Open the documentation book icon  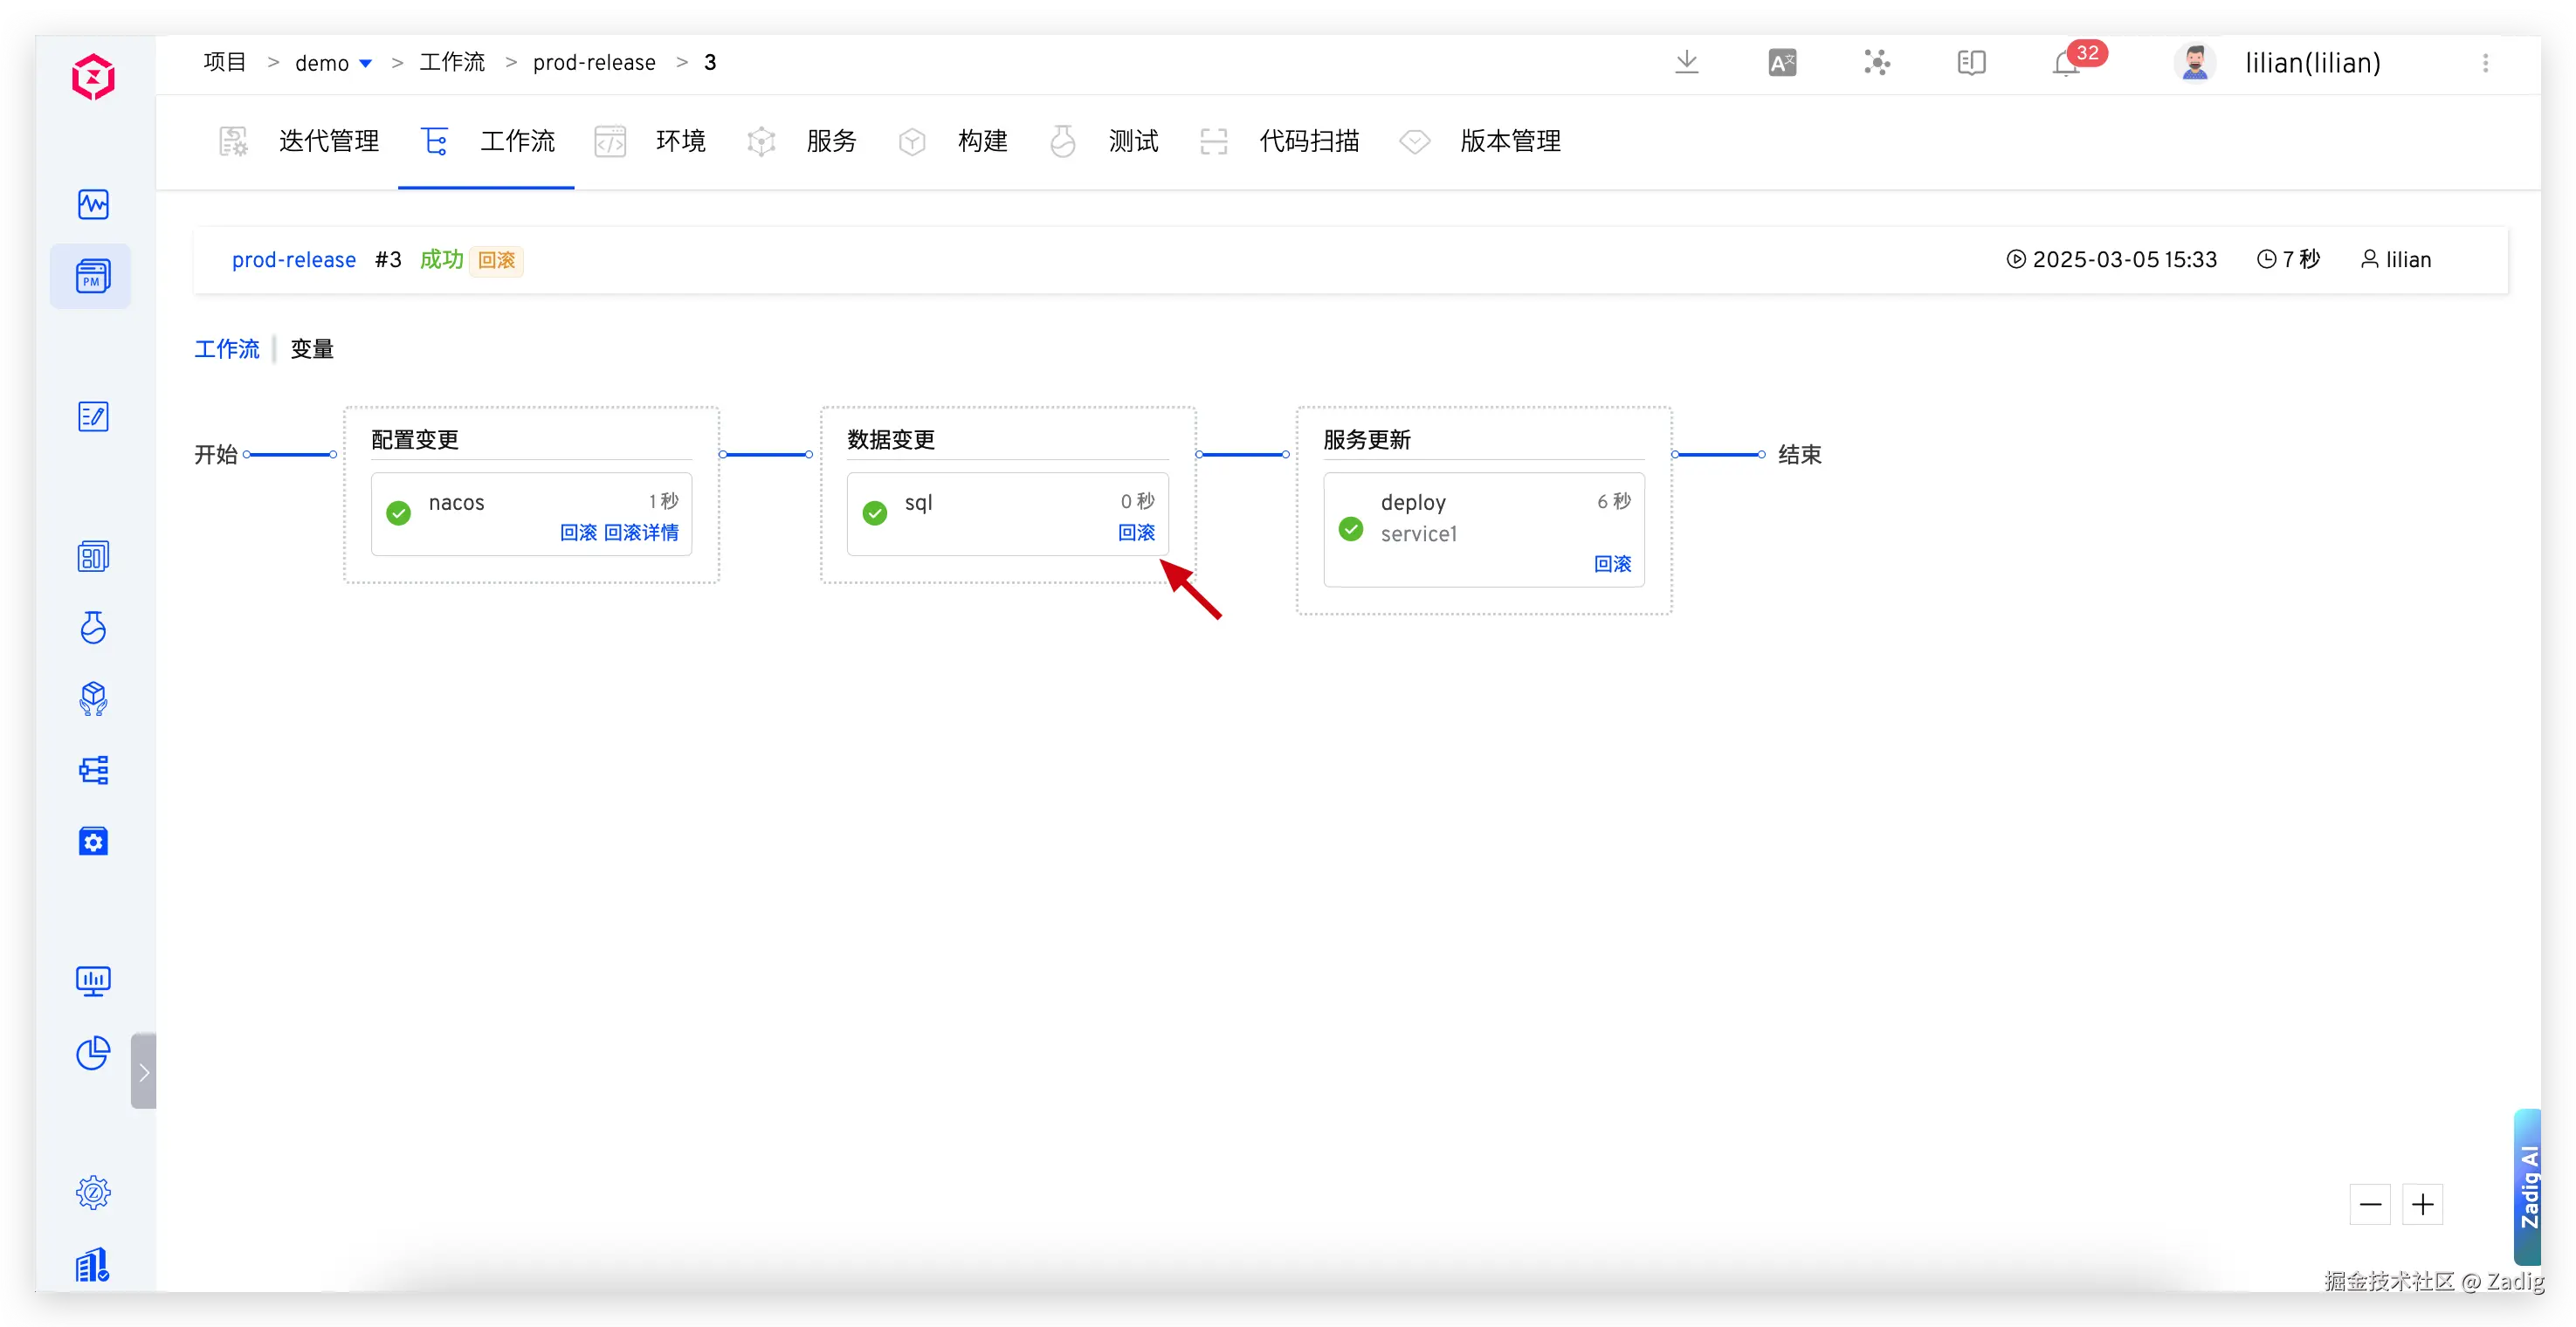point(1971,63)
